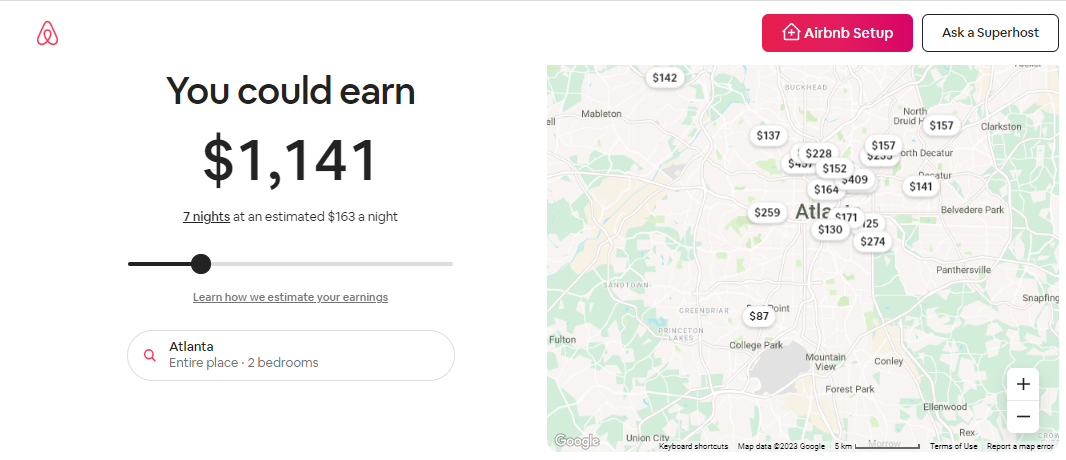Open Airbnb Setup
This screenshot has height=460, width=1066.
[x=837, y=33]
